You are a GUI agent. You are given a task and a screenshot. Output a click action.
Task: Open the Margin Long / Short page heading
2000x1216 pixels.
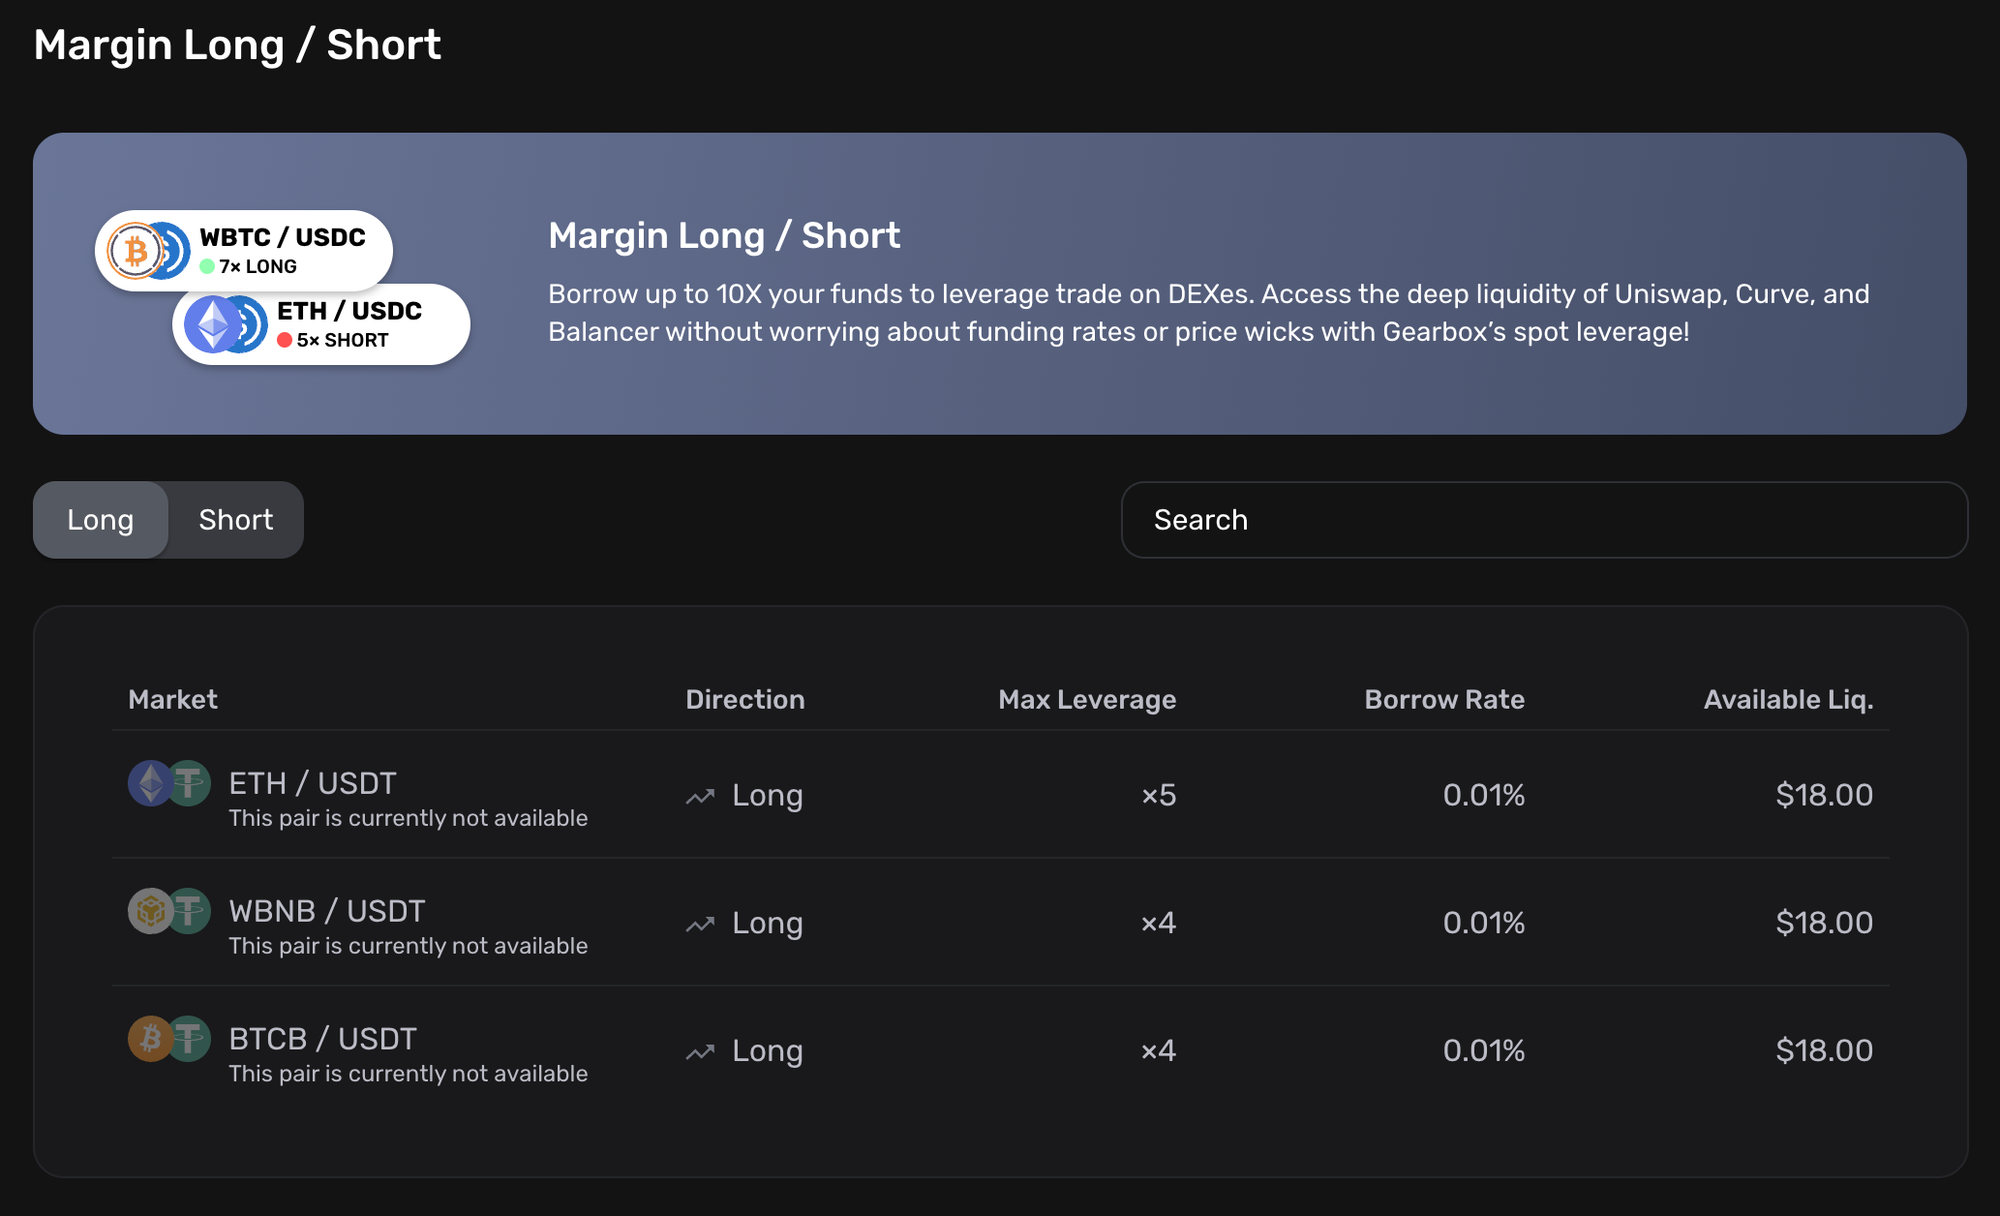pos(238,44)
